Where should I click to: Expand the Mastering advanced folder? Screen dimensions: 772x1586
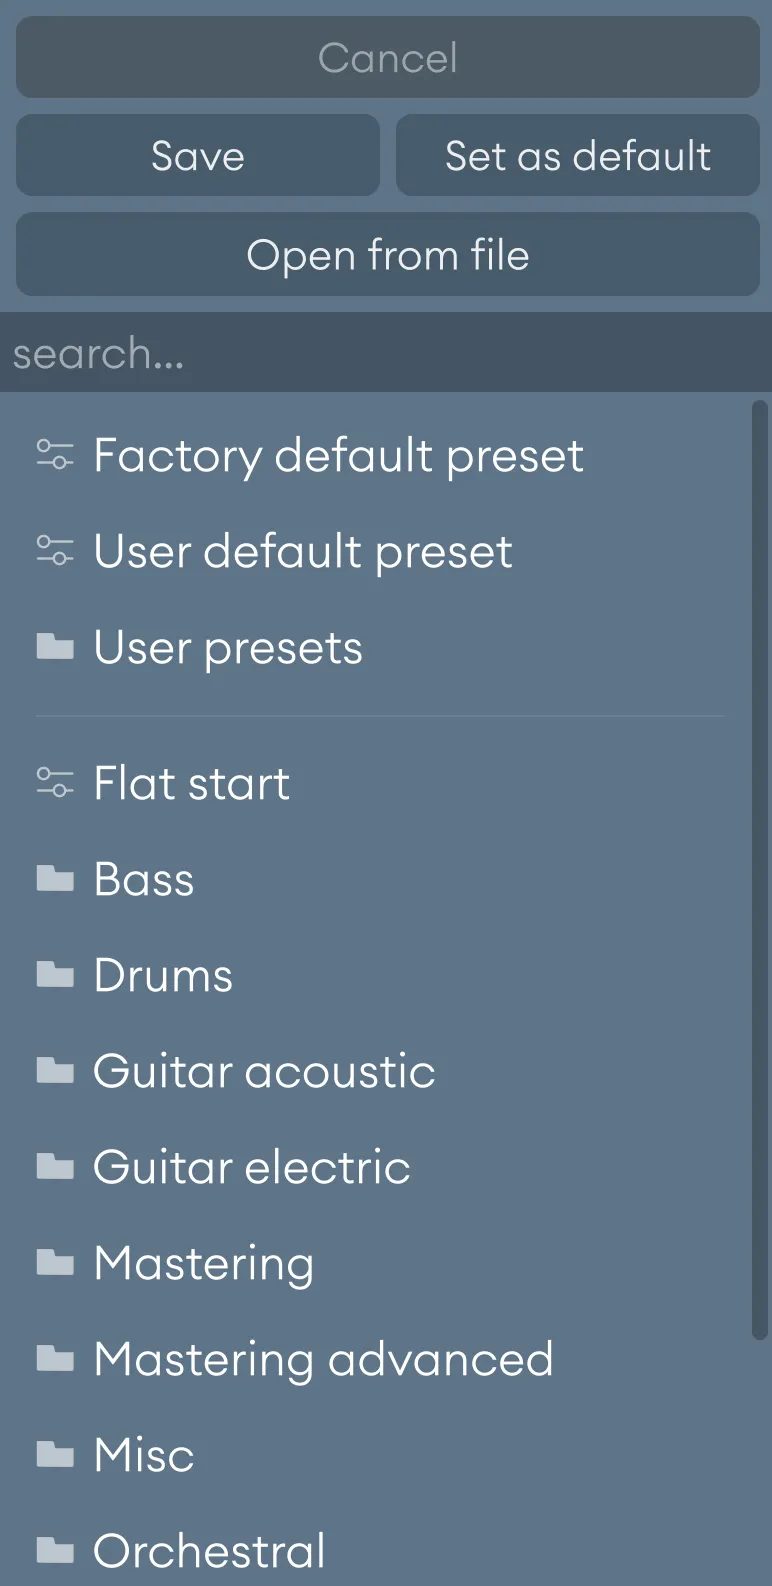pos(322,1359)
